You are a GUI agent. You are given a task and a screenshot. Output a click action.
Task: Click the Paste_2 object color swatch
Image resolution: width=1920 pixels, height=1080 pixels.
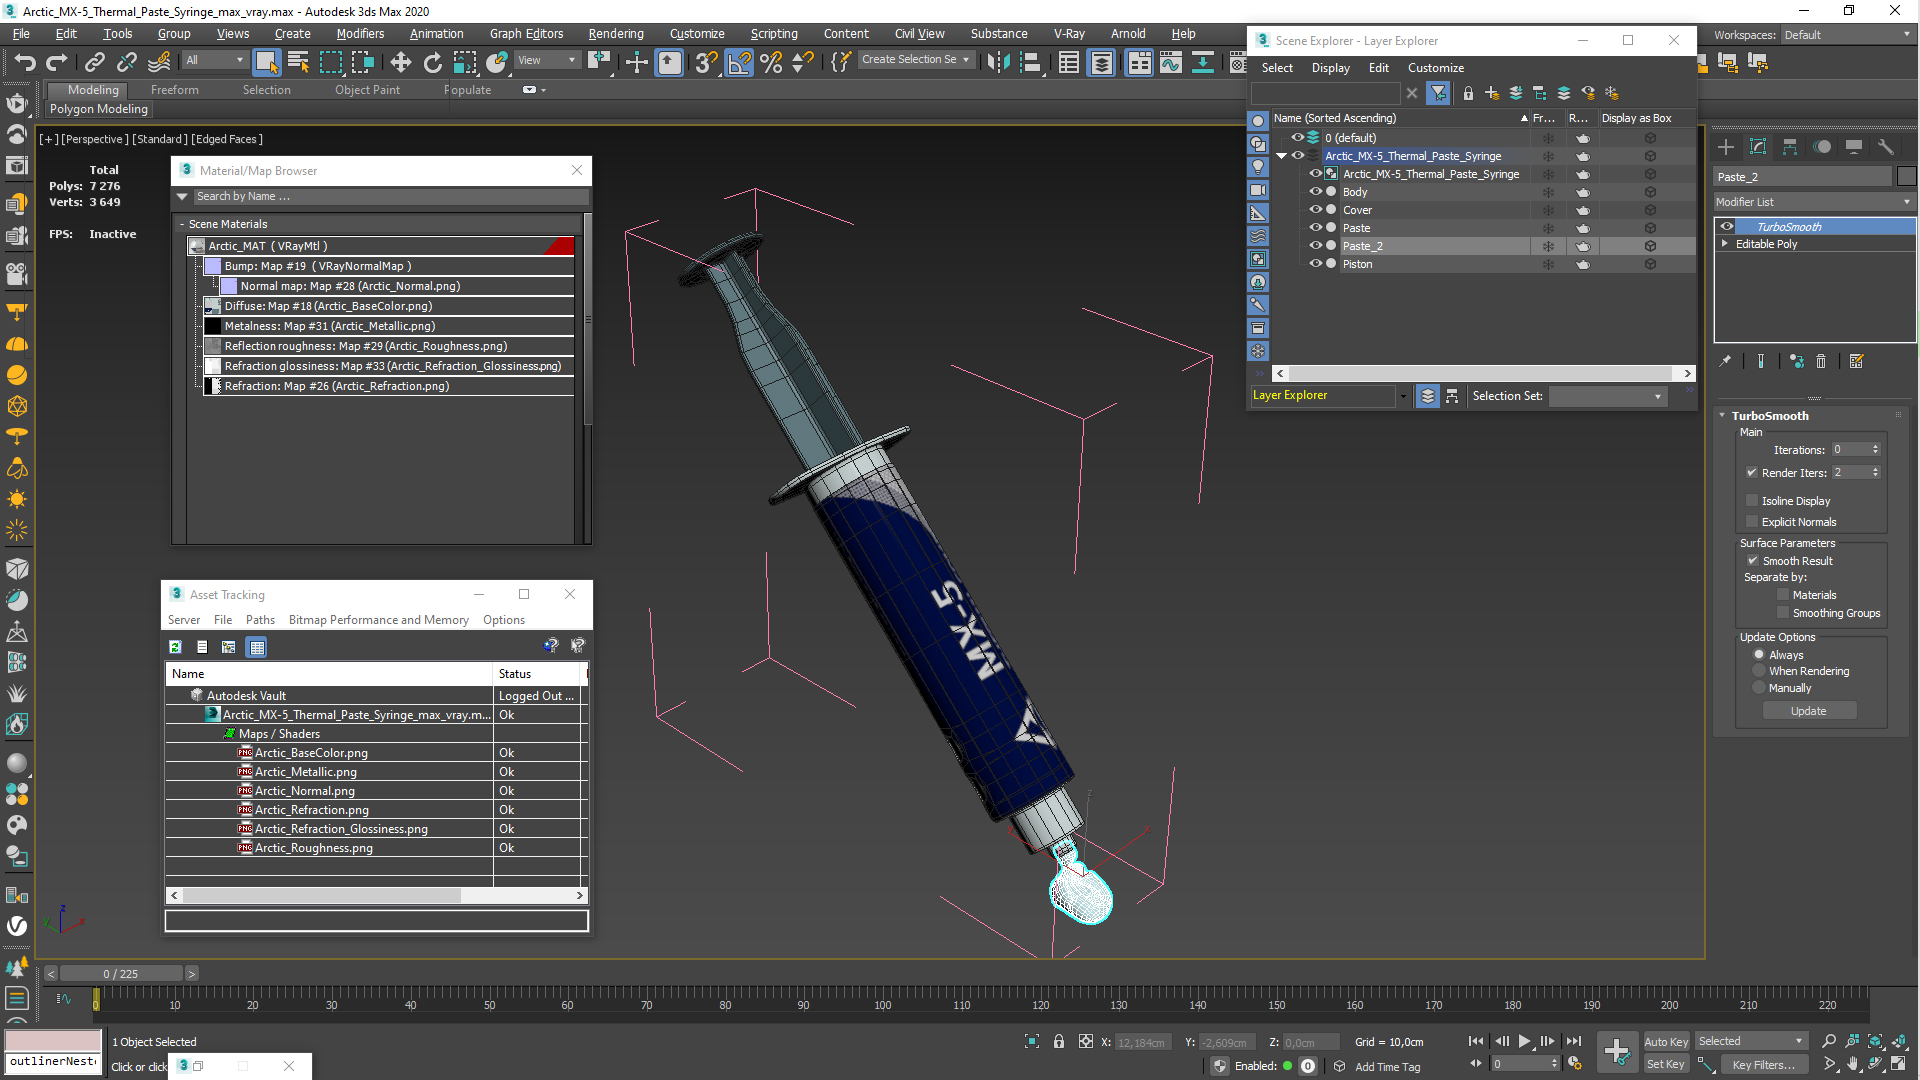[1907, 177]
